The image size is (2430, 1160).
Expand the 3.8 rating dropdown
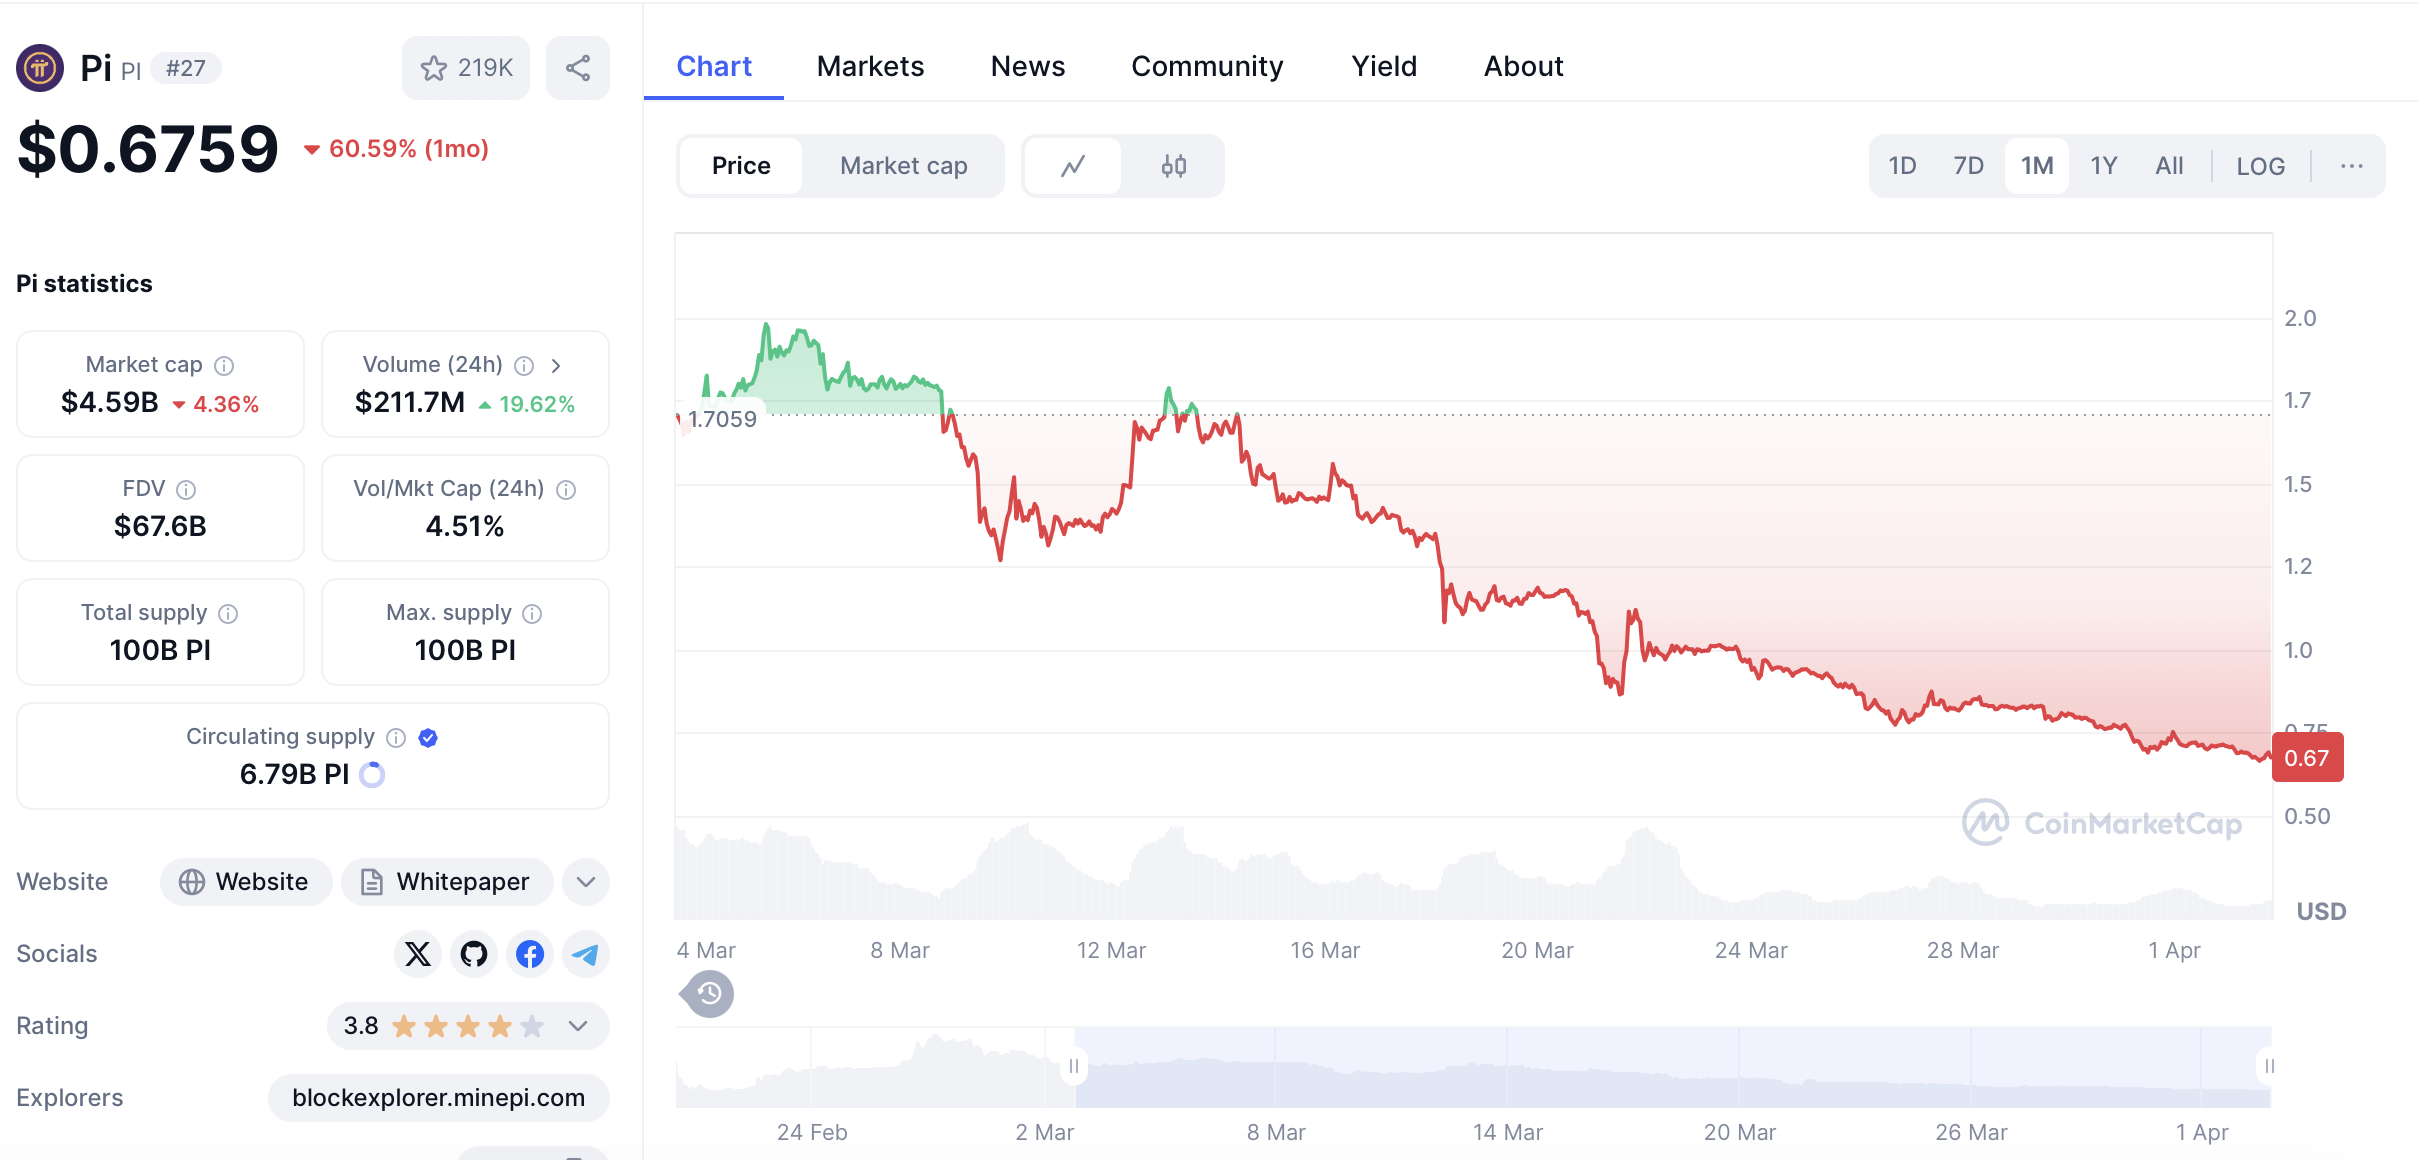click(577, 1026)
